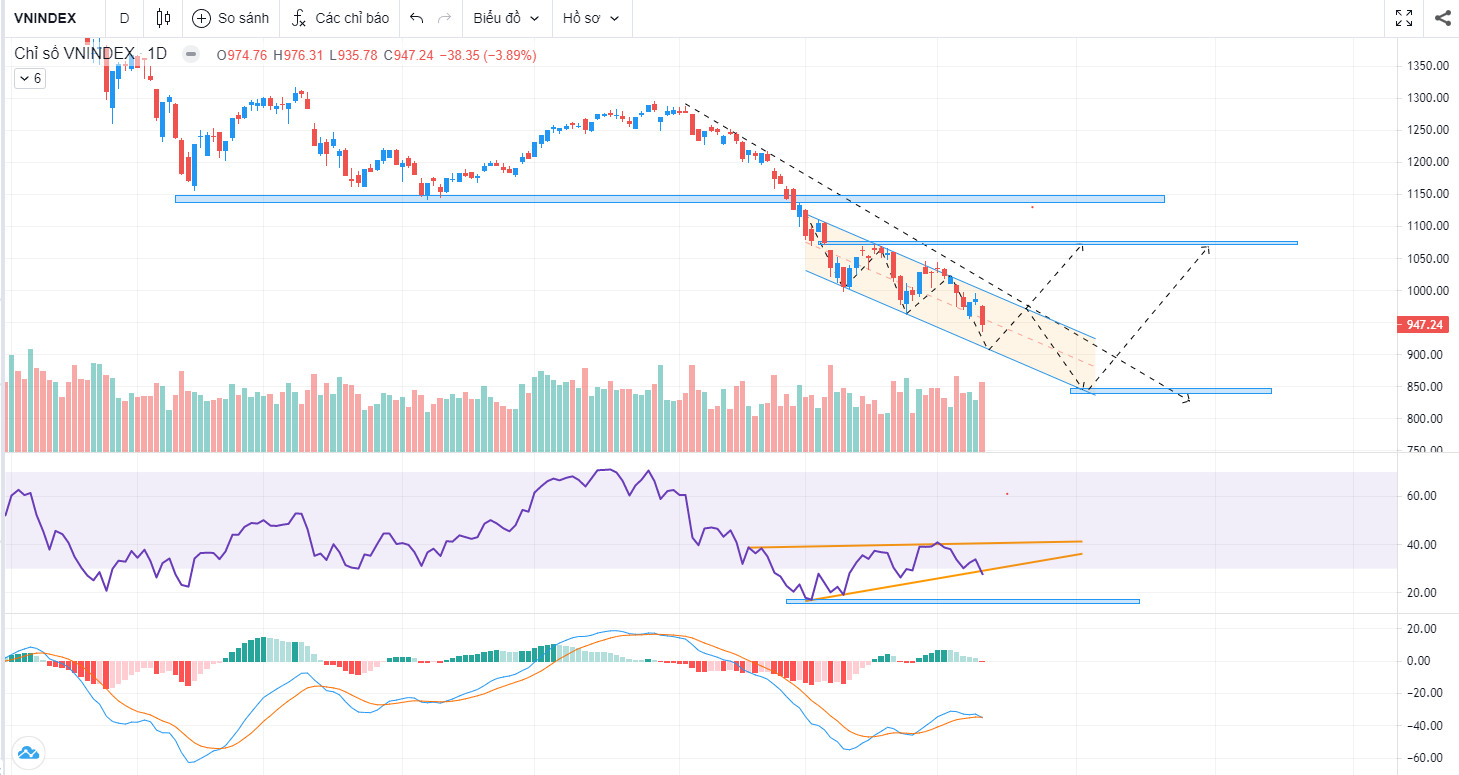Undo the last chart action
The width and height of the screenshot is (1459, 775).
click(x=417, y=18)
